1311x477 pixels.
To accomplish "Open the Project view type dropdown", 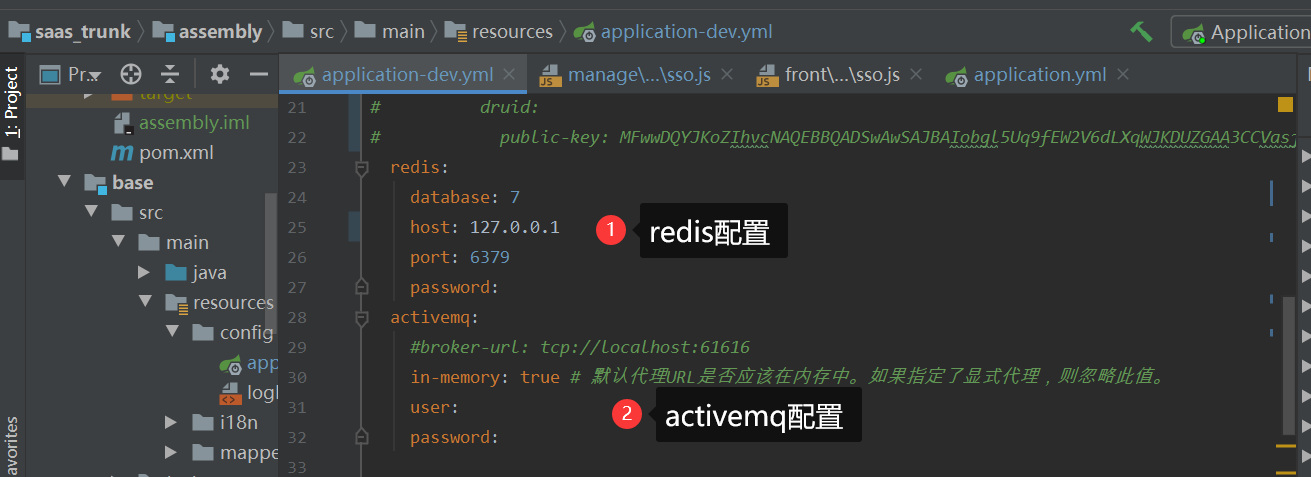I will [x=70, y=74].
